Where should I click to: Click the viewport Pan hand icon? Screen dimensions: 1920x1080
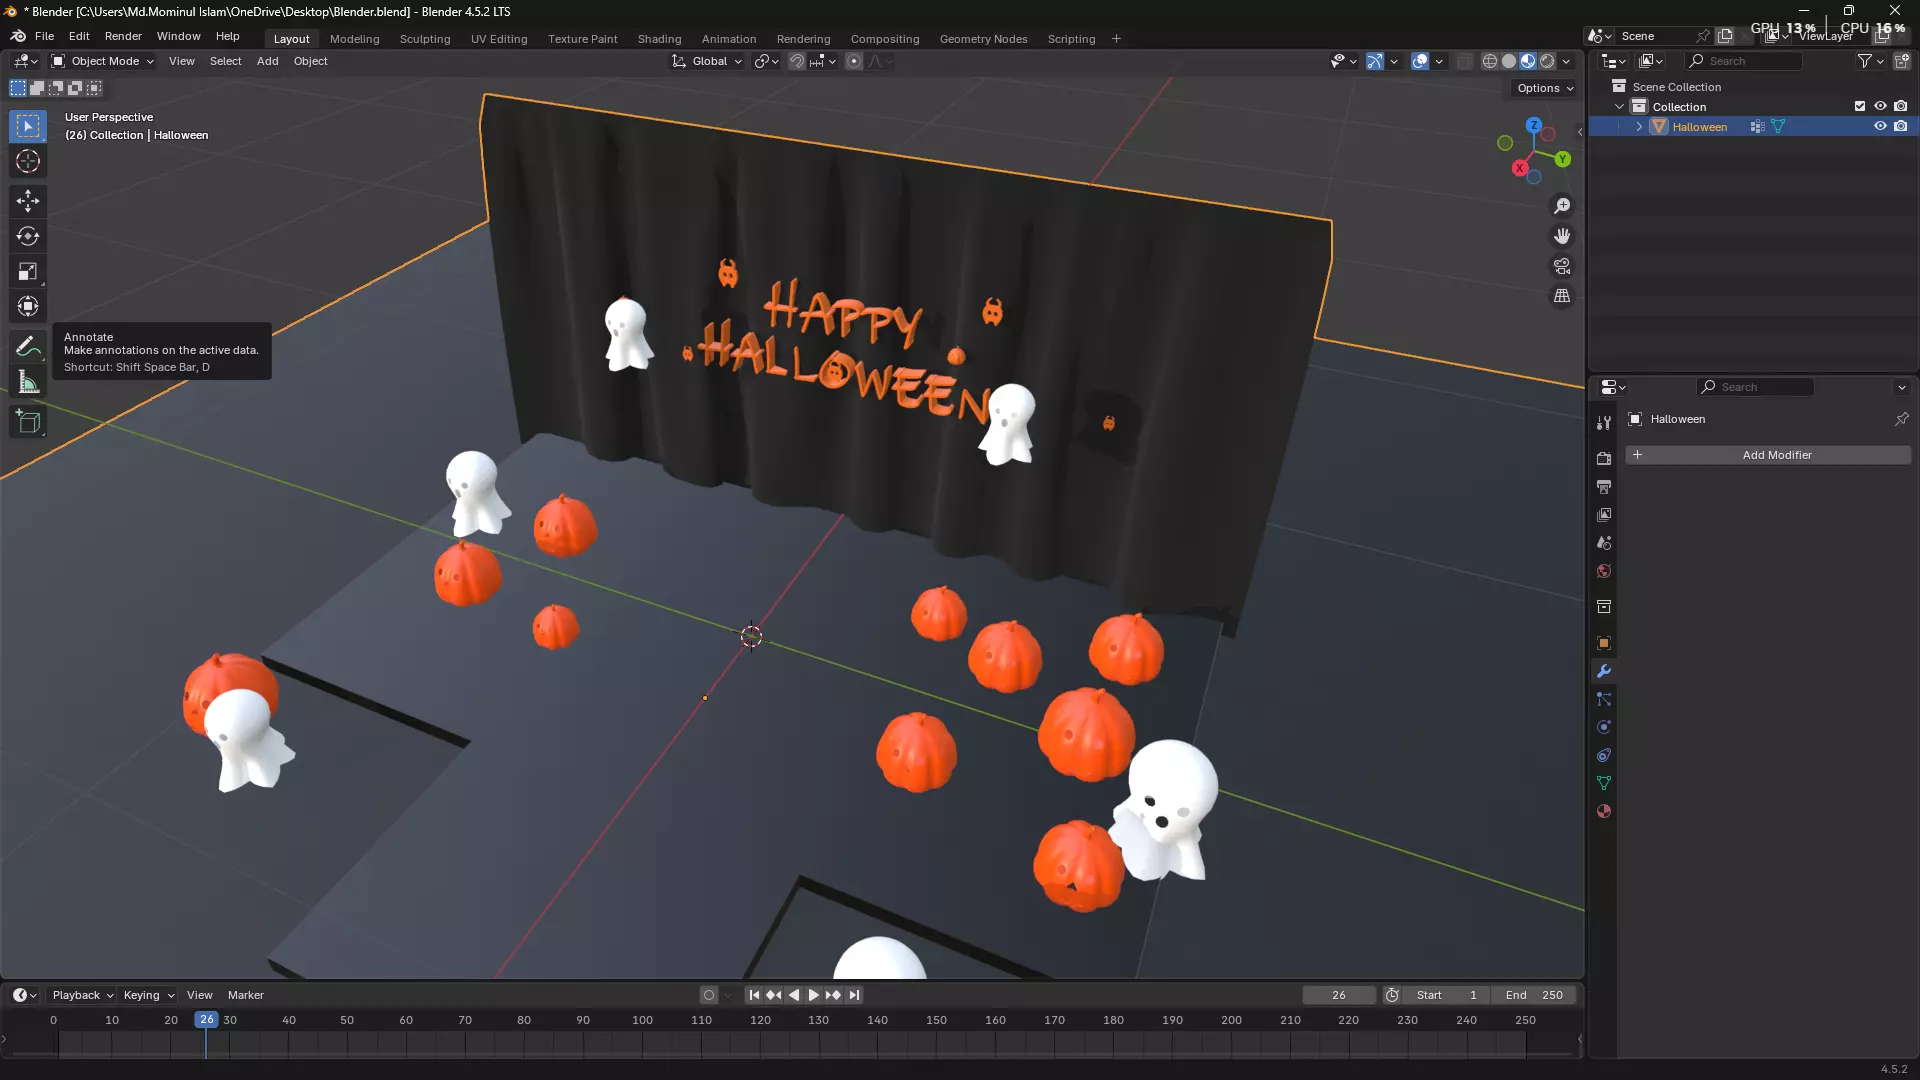pyautogui.click(x=1562, y=236)
